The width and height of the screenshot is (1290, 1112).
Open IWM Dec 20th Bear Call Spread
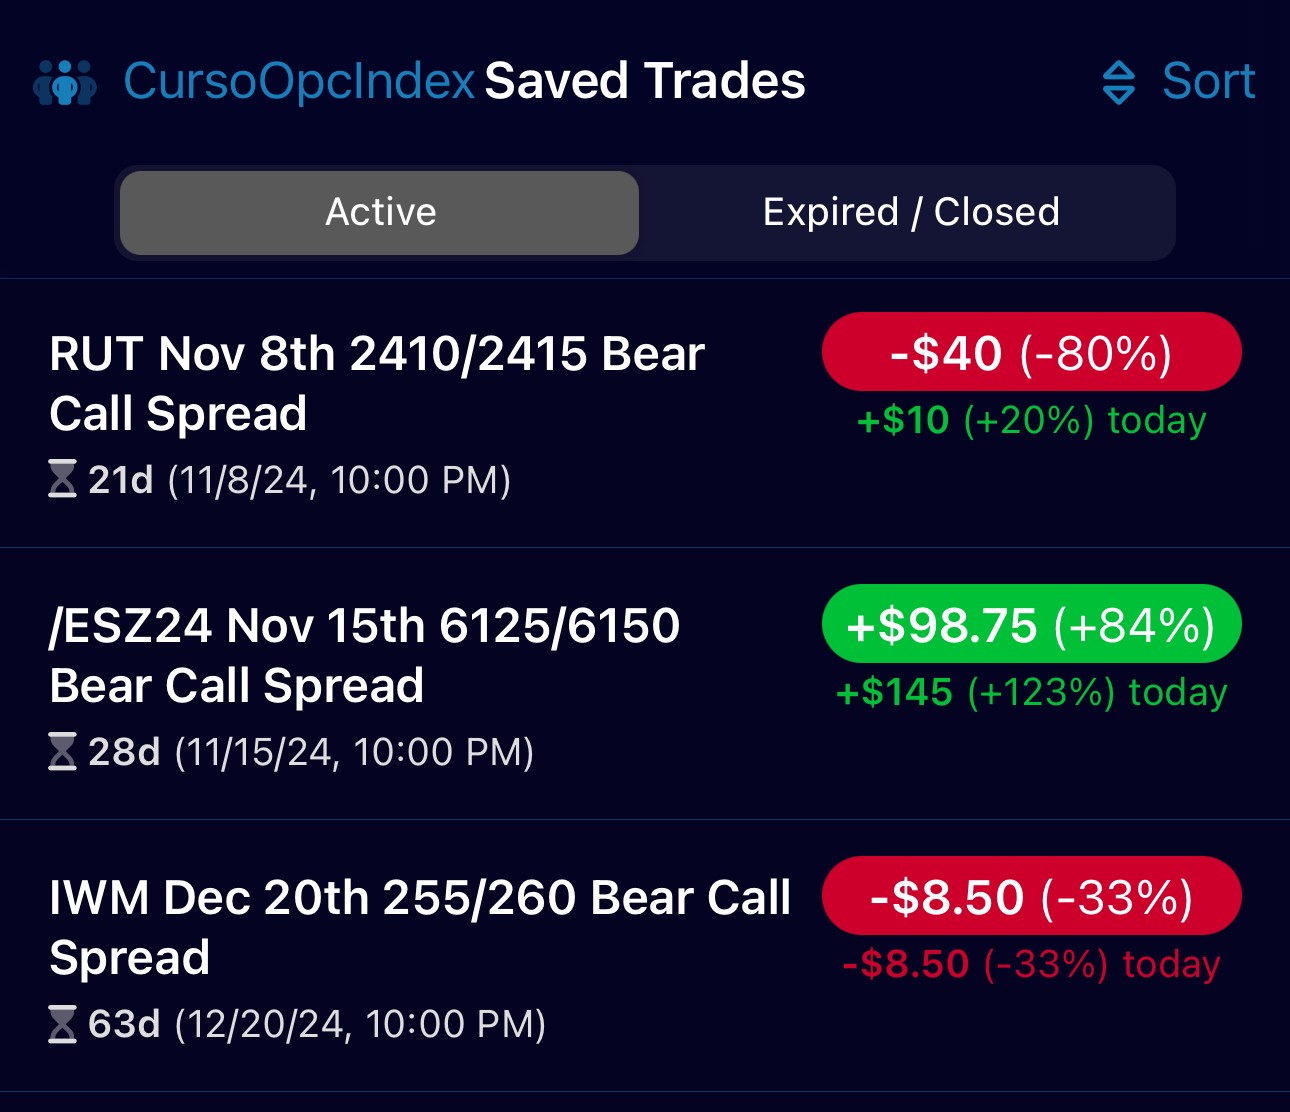(x=420, y=927)
